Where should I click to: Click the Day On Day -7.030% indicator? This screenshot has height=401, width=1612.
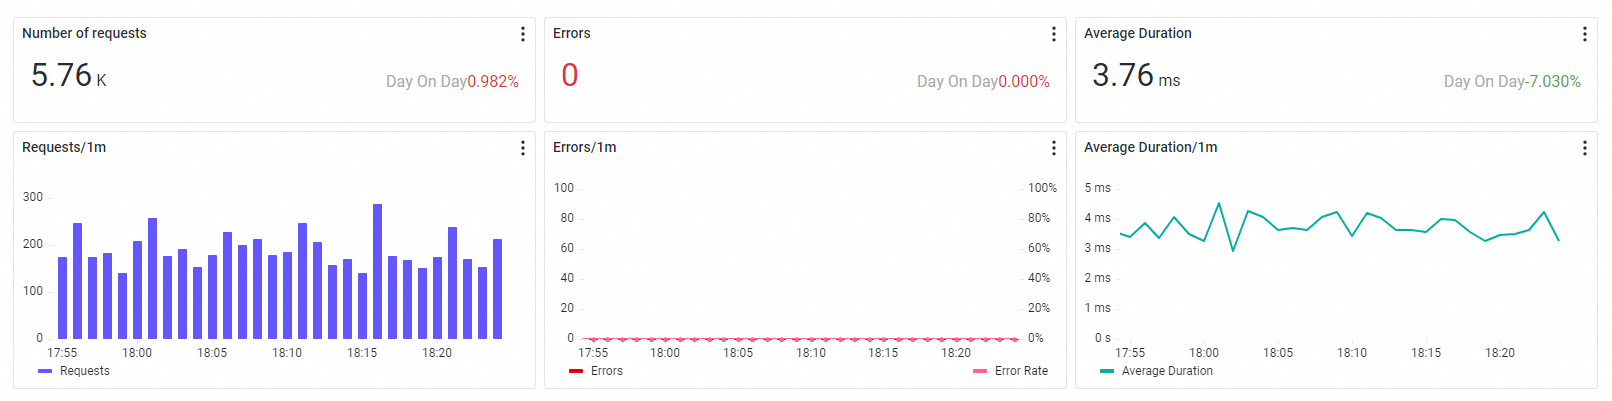pyautogui.click(x=1512, y=82)
